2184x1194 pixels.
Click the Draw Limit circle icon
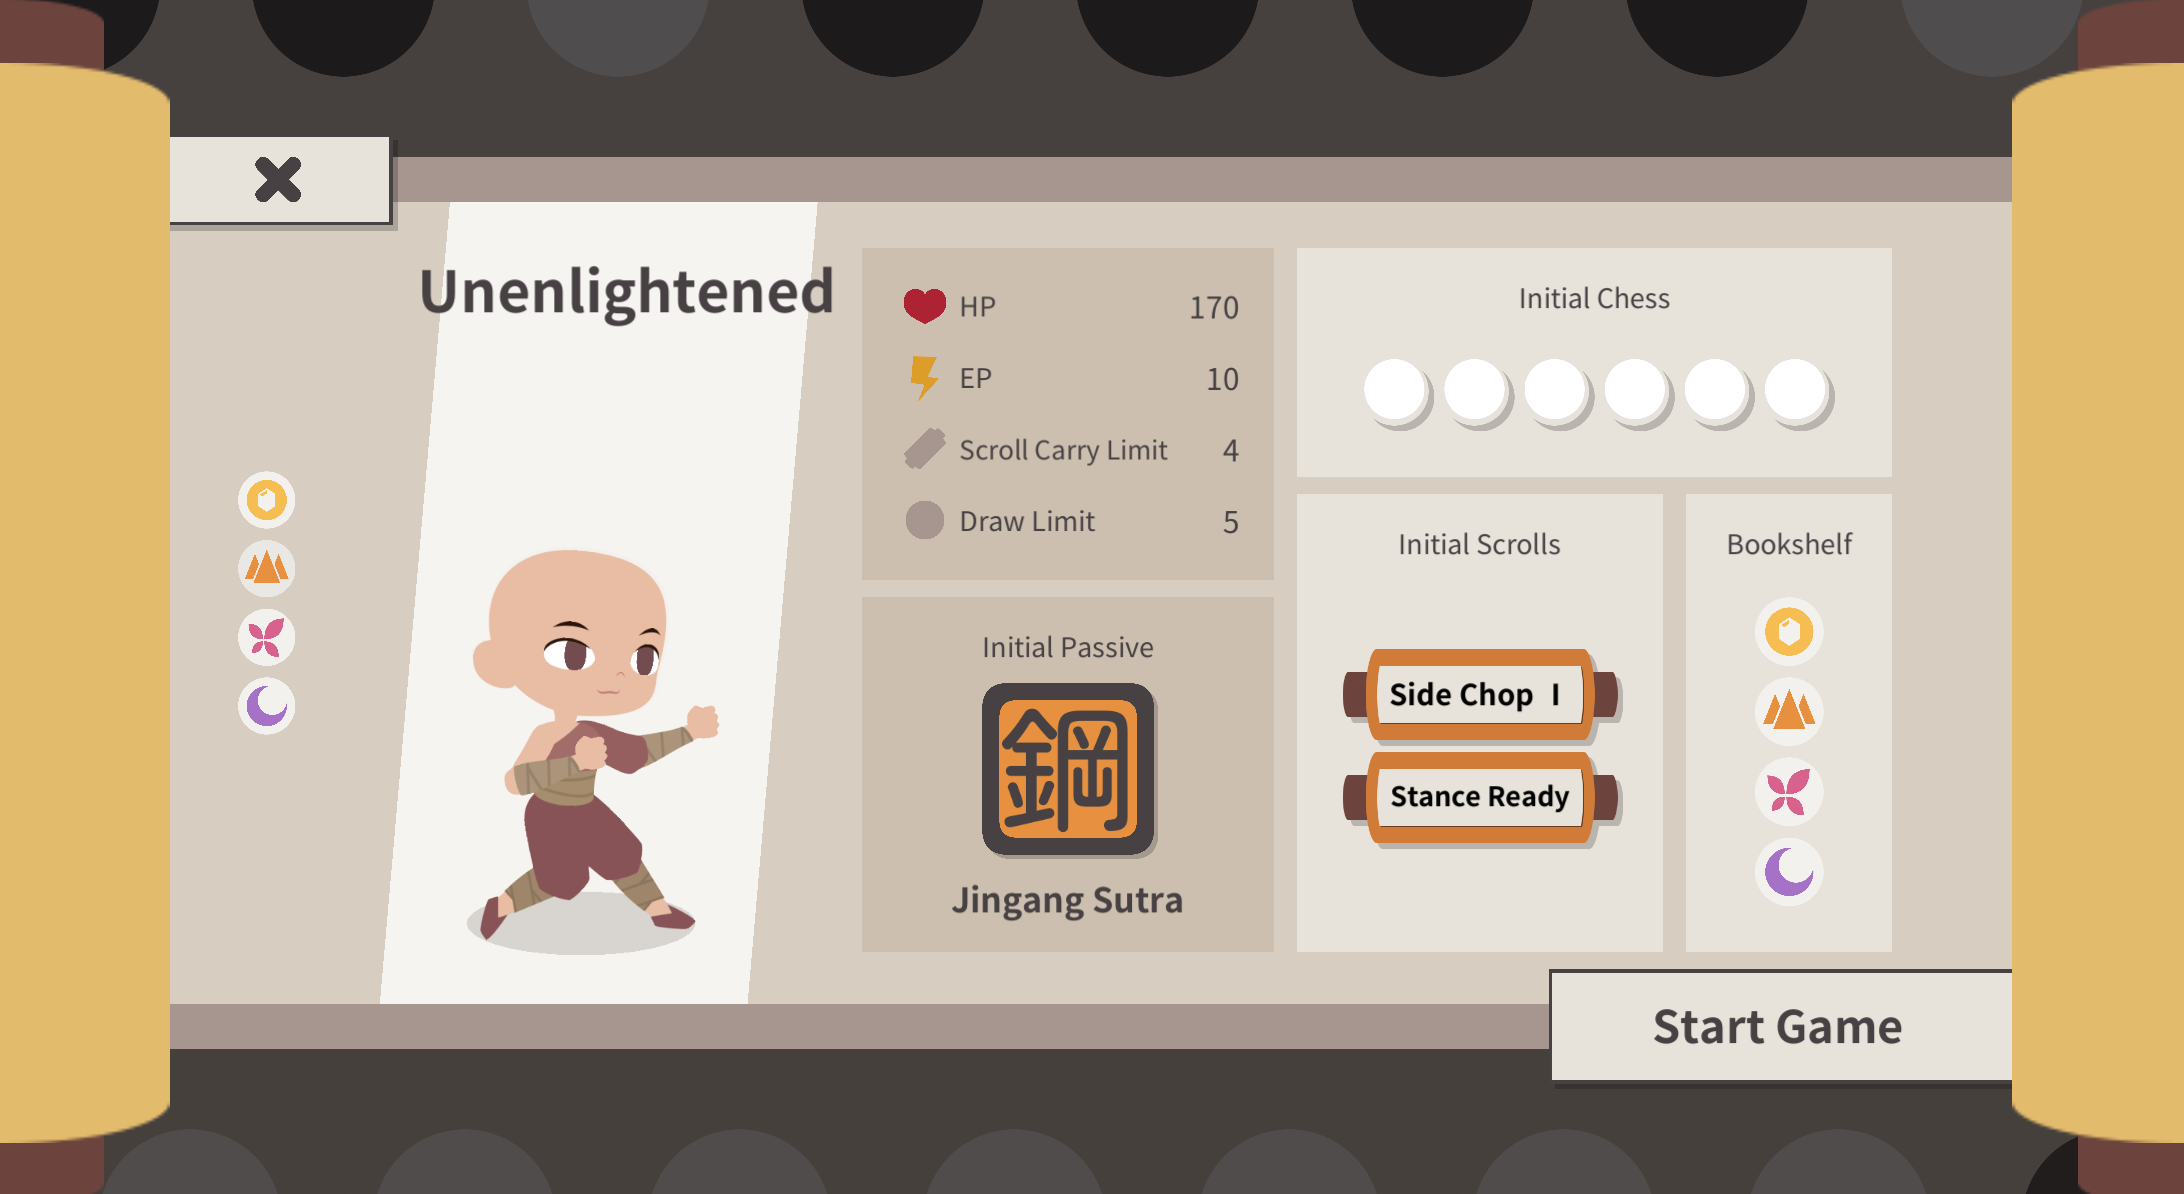[924, 520]
